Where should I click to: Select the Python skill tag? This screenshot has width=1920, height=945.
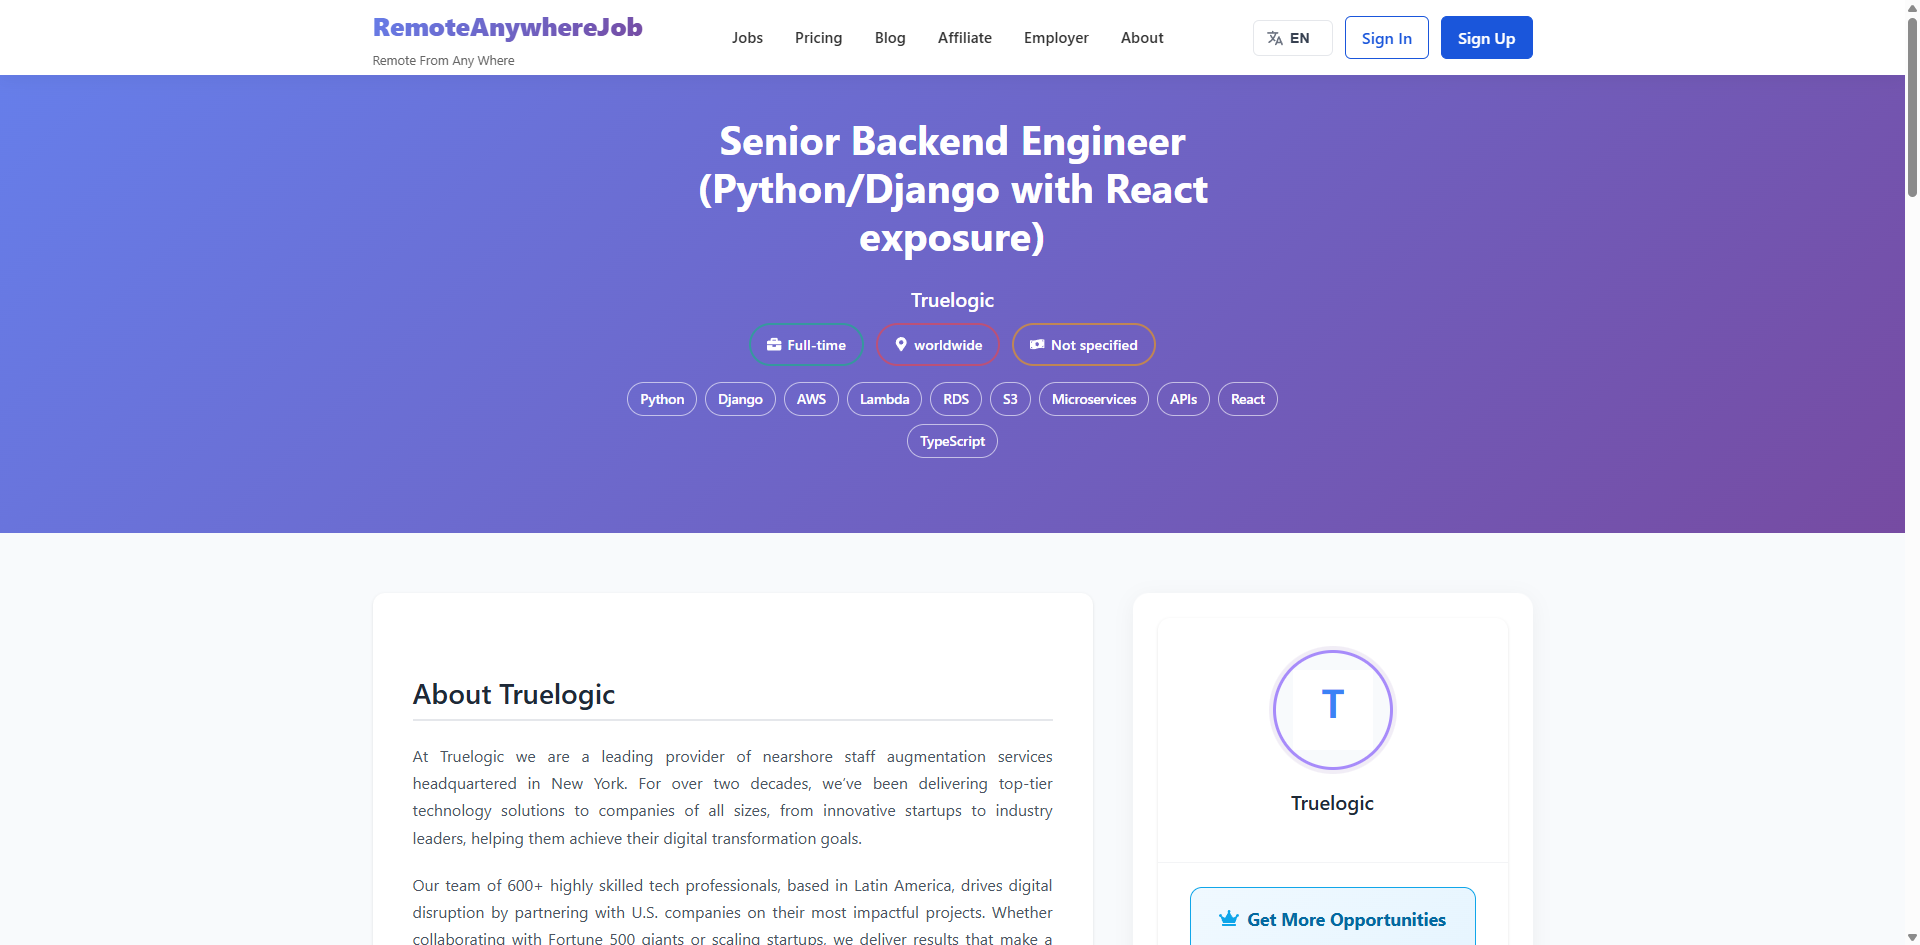(662, 399)
